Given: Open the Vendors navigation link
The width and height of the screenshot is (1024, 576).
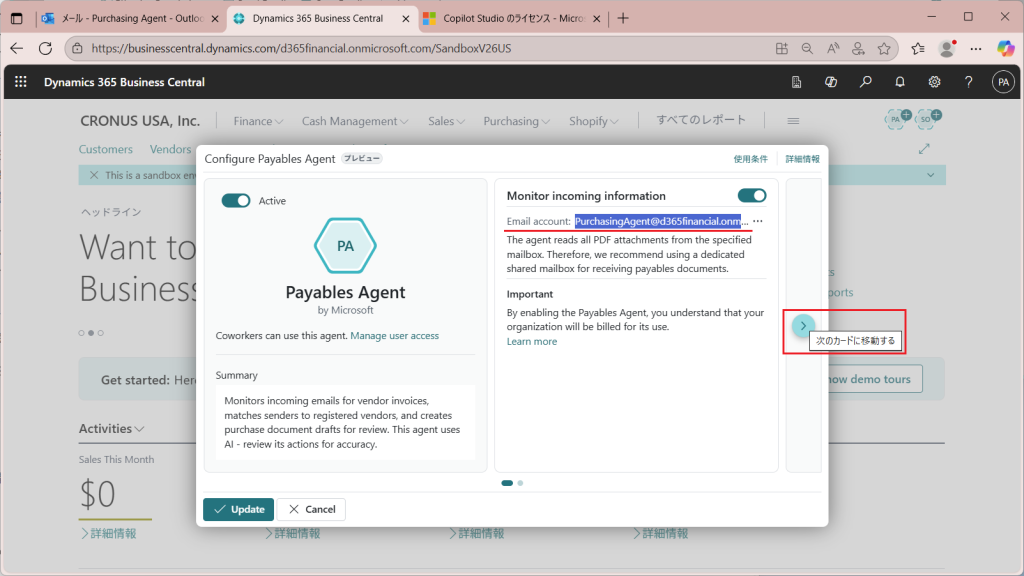Looking at the screenshot, I should point(170,149).
